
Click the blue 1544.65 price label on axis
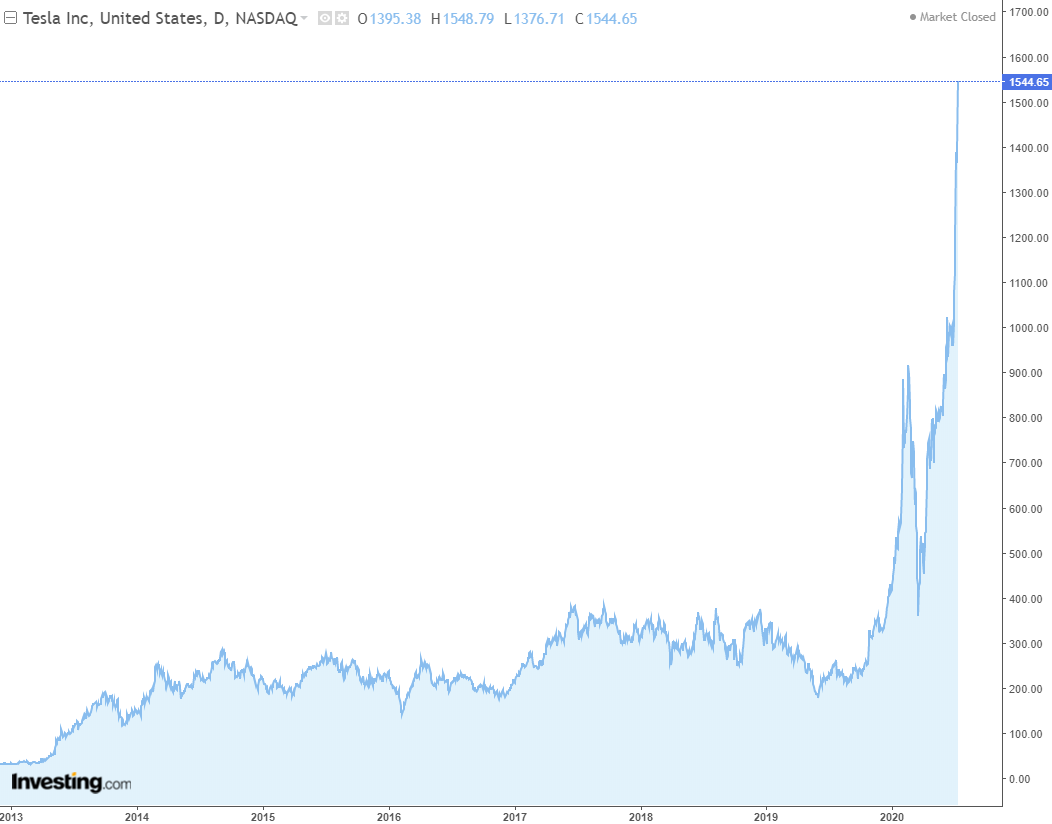[x=1027, y=82]
